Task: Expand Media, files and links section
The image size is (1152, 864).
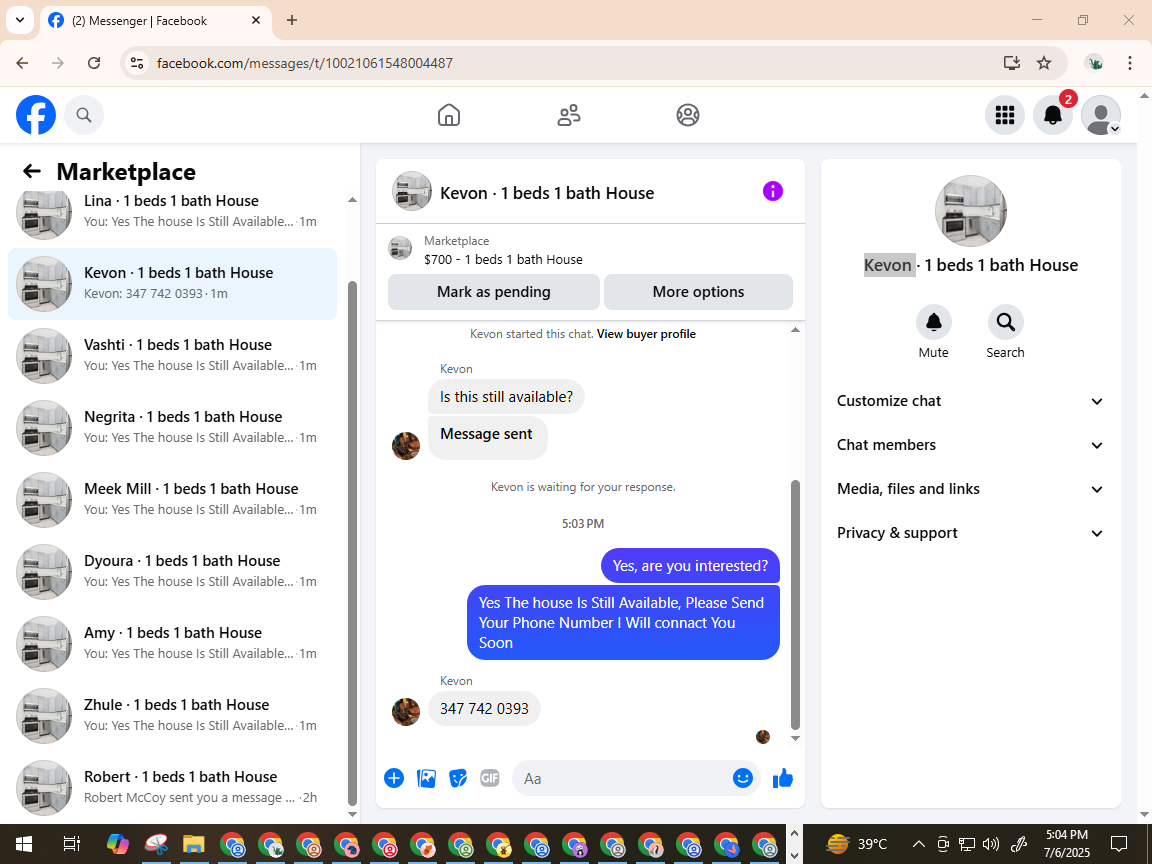Action: pyautogui.click(x=970, y=489)
